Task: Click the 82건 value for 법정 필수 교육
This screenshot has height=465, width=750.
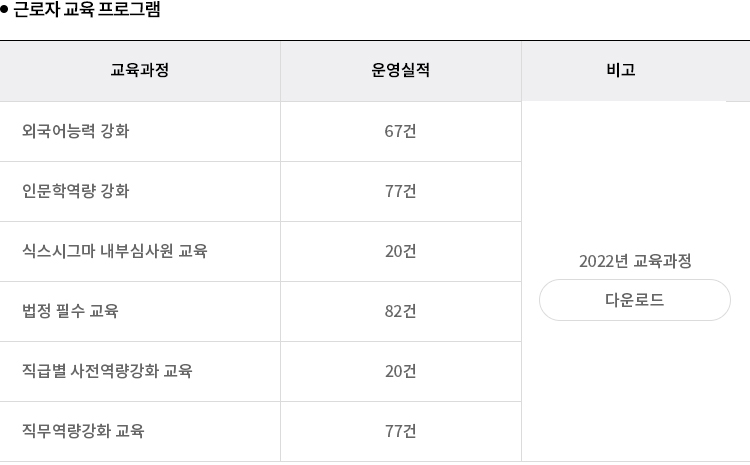Action: 400,311
